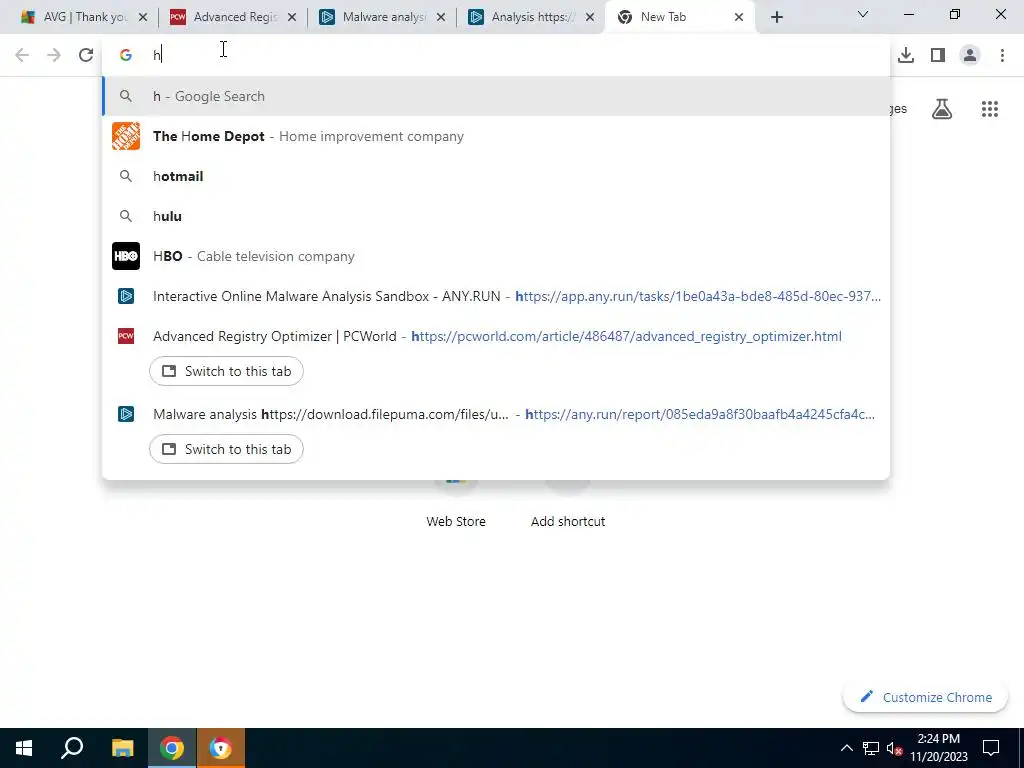The image size is (1024, 768).
Task: Click the muted volume tray icon
Action: tap(894, 748)
